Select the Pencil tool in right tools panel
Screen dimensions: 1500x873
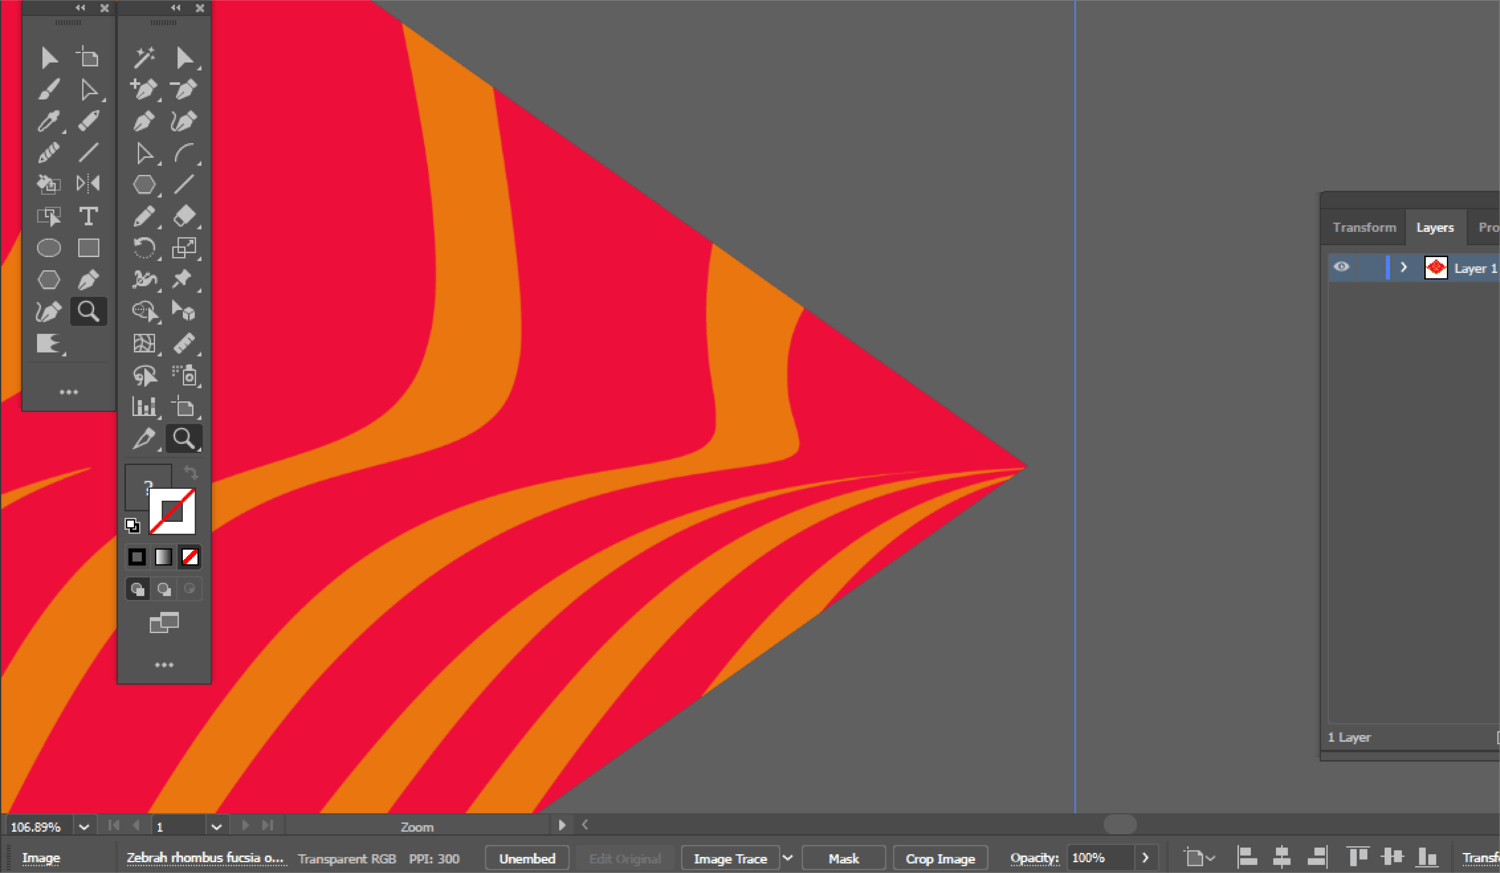click(x=145, y=216)
